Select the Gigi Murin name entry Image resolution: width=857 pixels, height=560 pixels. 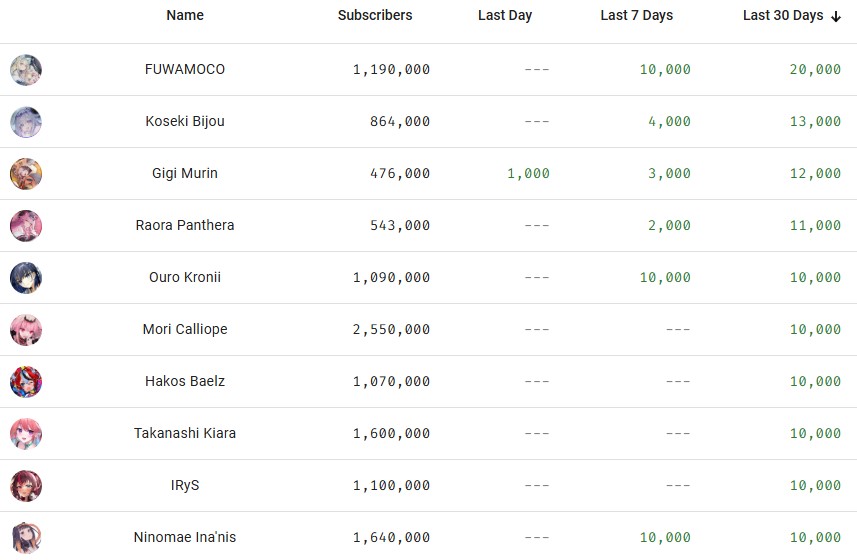[185, 173]
